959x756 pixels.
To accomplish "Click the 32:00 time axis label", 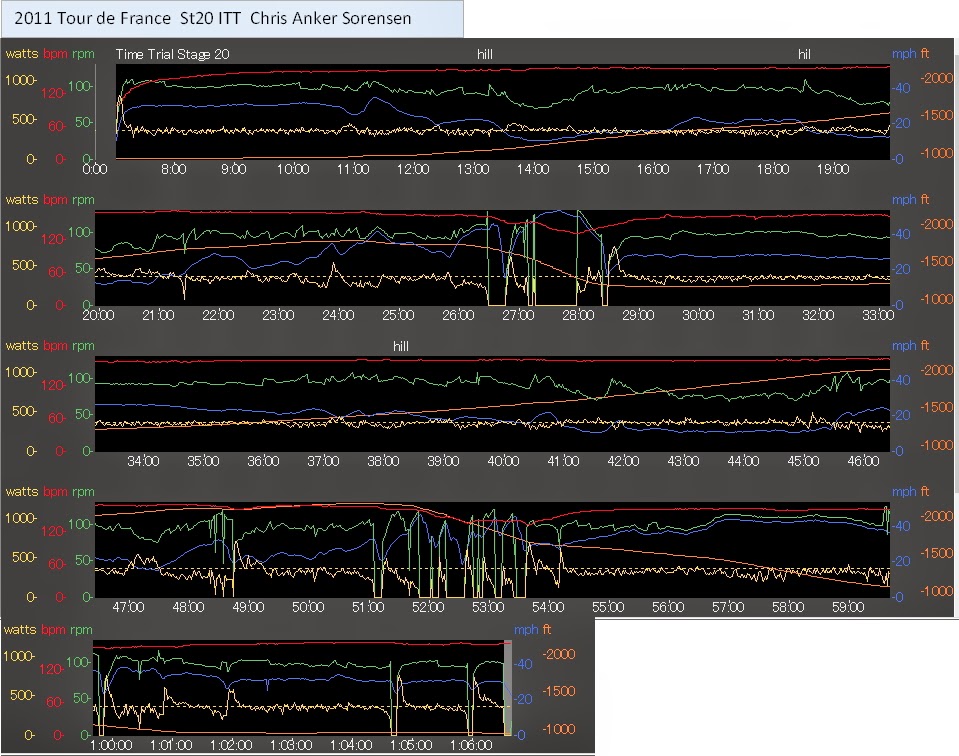I will coord(817,315).
